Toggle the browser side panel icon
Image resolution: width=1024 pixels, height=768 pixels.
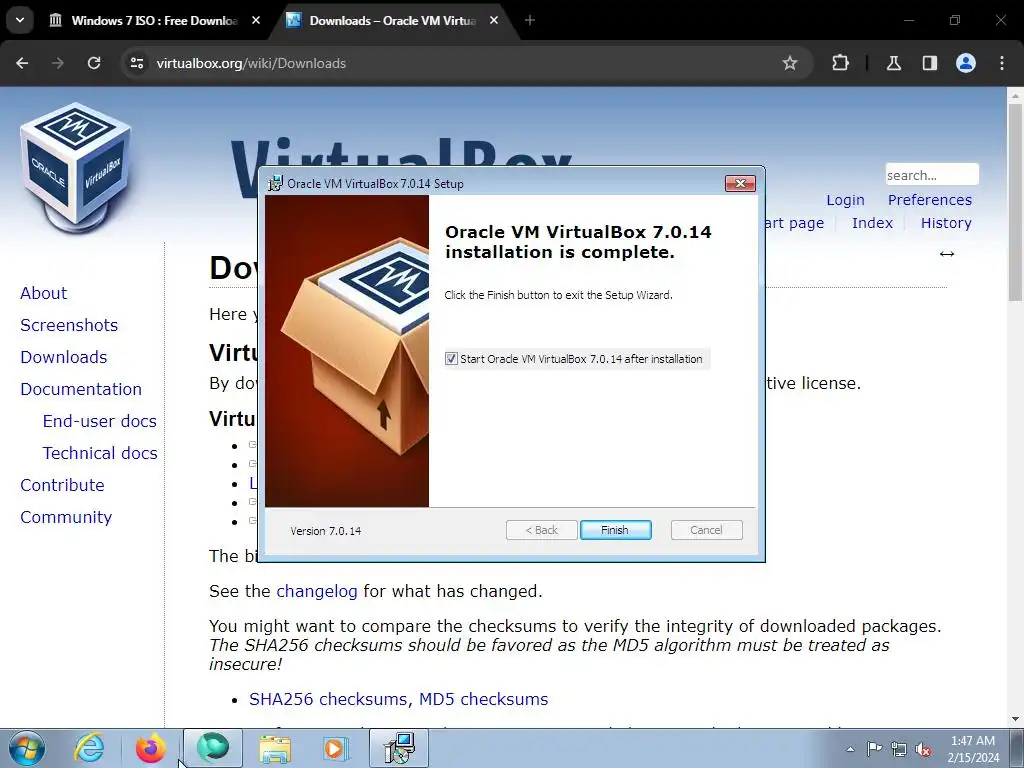pyautogui.click(x=929, y=63)
